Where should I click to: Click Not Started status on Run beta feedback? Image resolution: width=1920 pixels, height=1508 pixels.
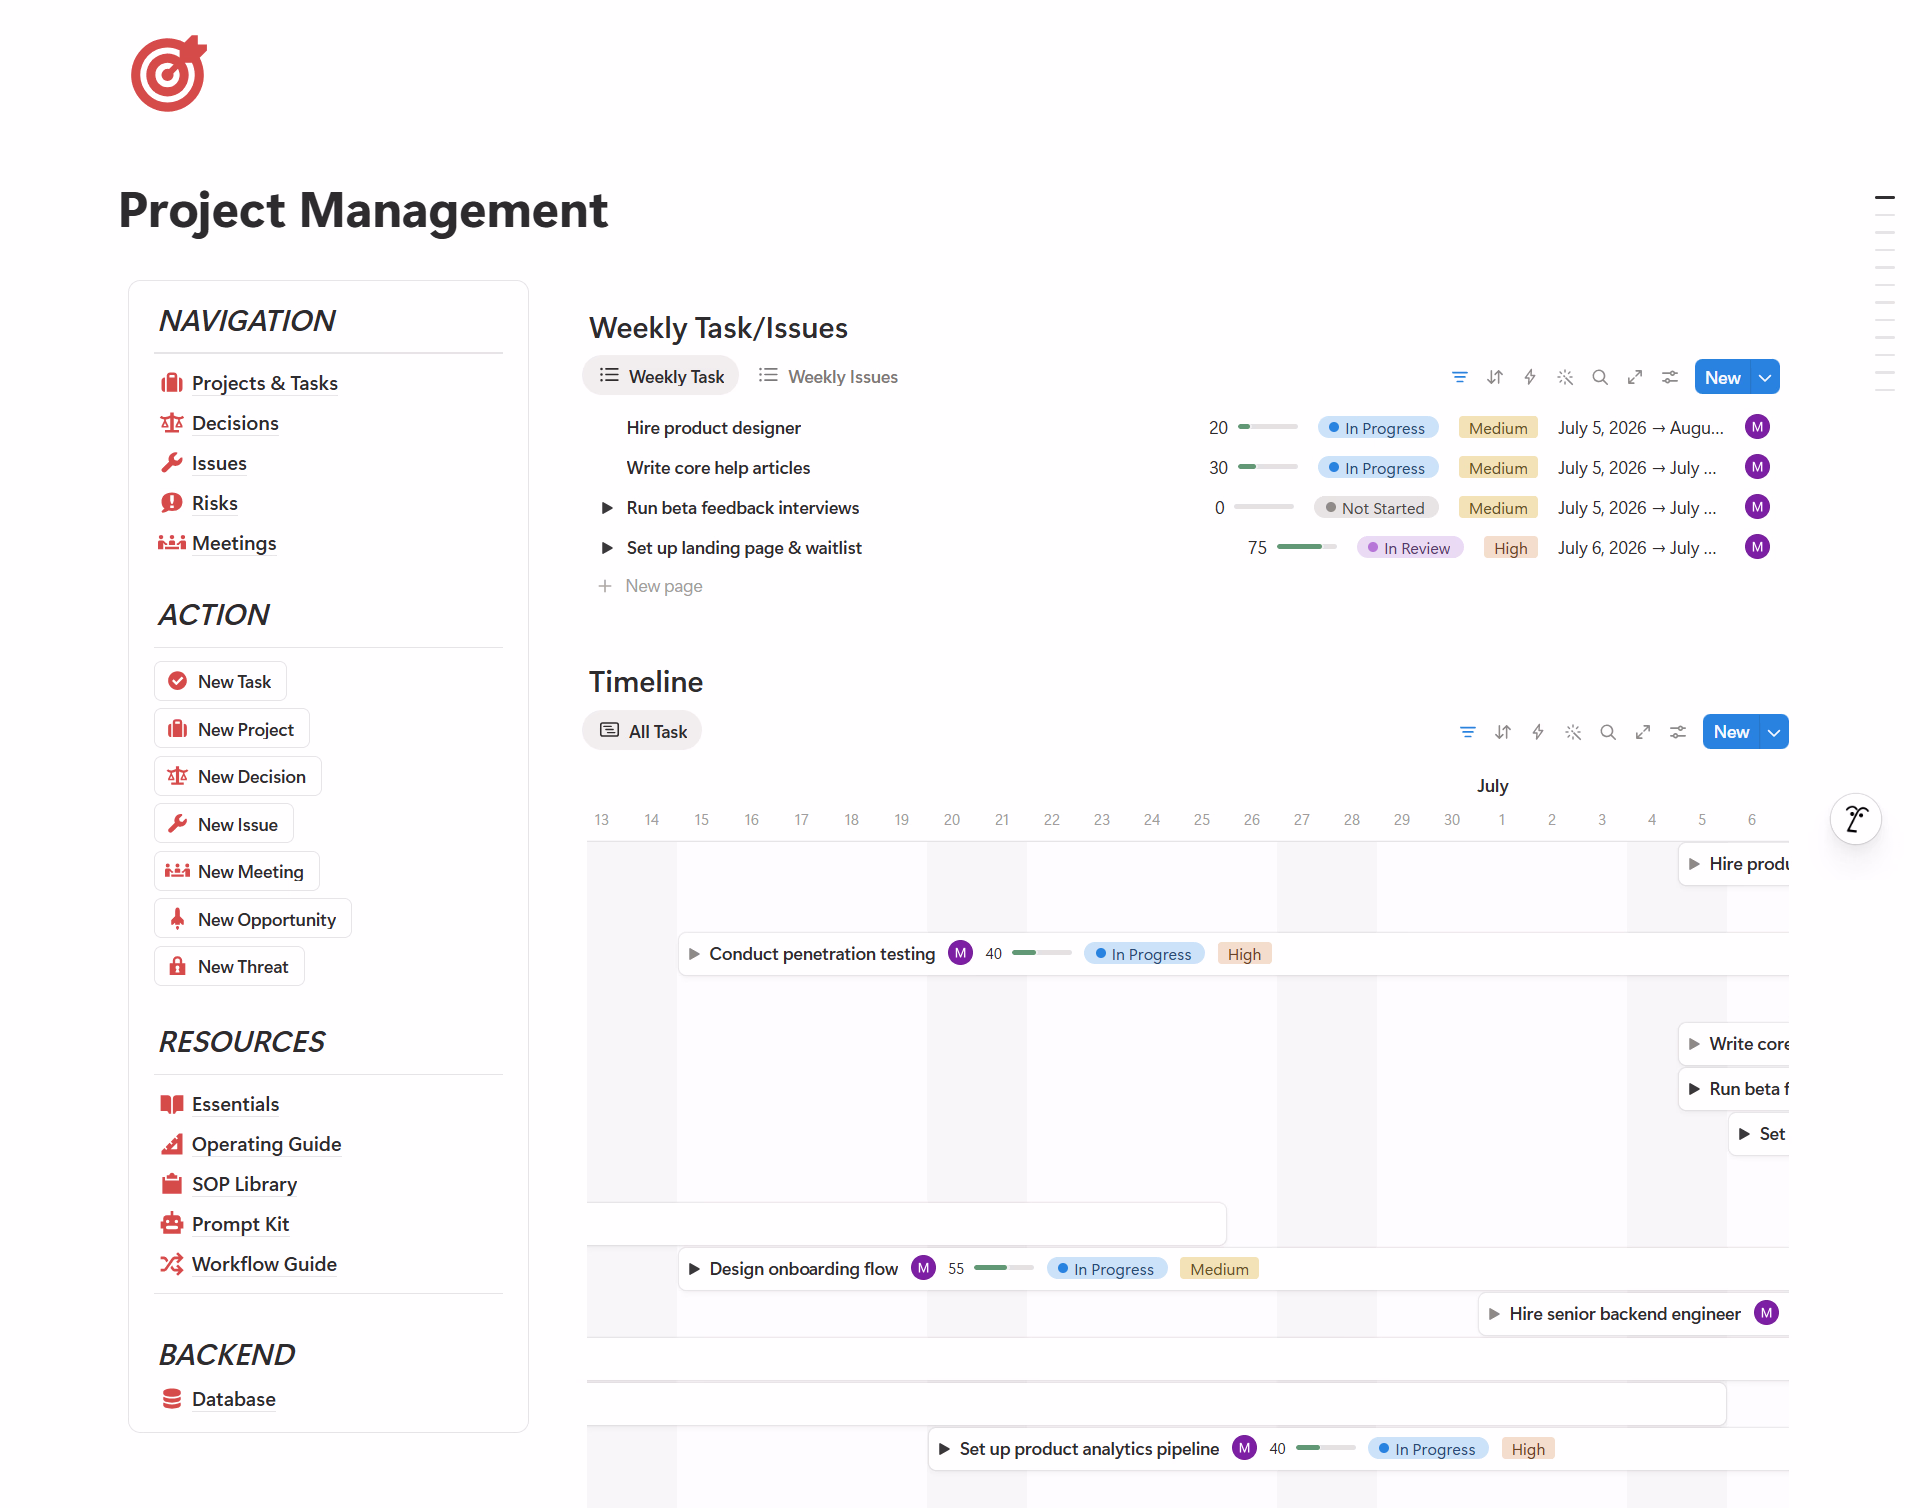click(x=1376, y=508)
